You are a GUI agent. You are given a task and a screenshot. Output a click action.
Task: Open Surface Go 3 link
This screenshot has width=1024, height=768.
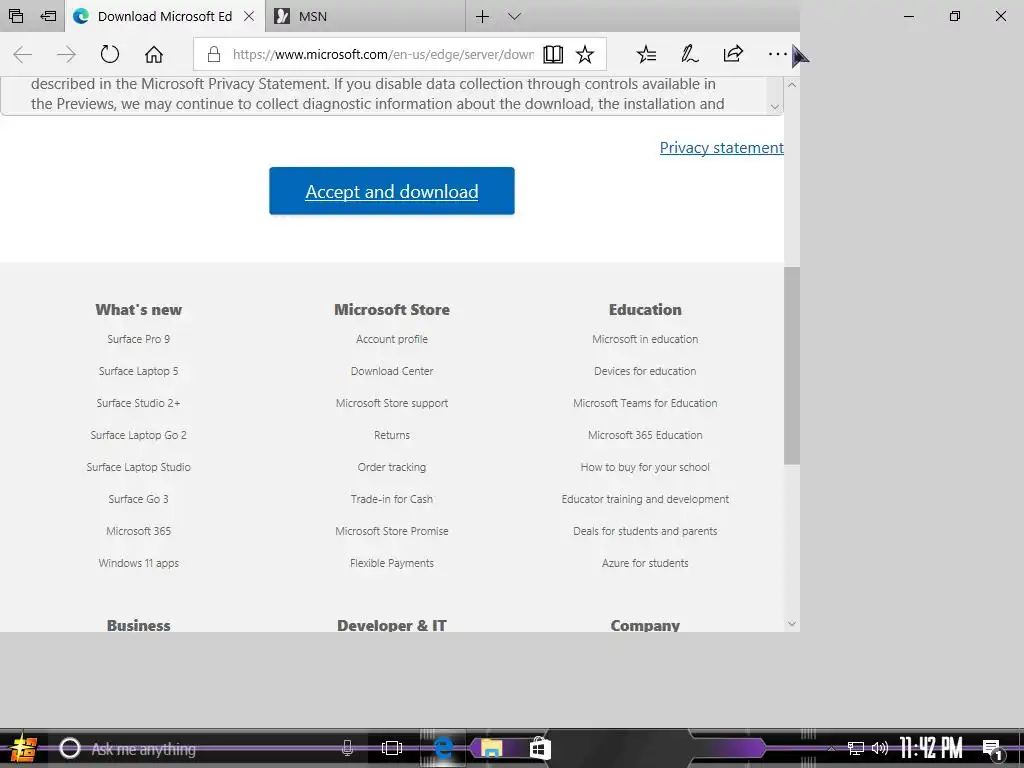pos(138,499)
